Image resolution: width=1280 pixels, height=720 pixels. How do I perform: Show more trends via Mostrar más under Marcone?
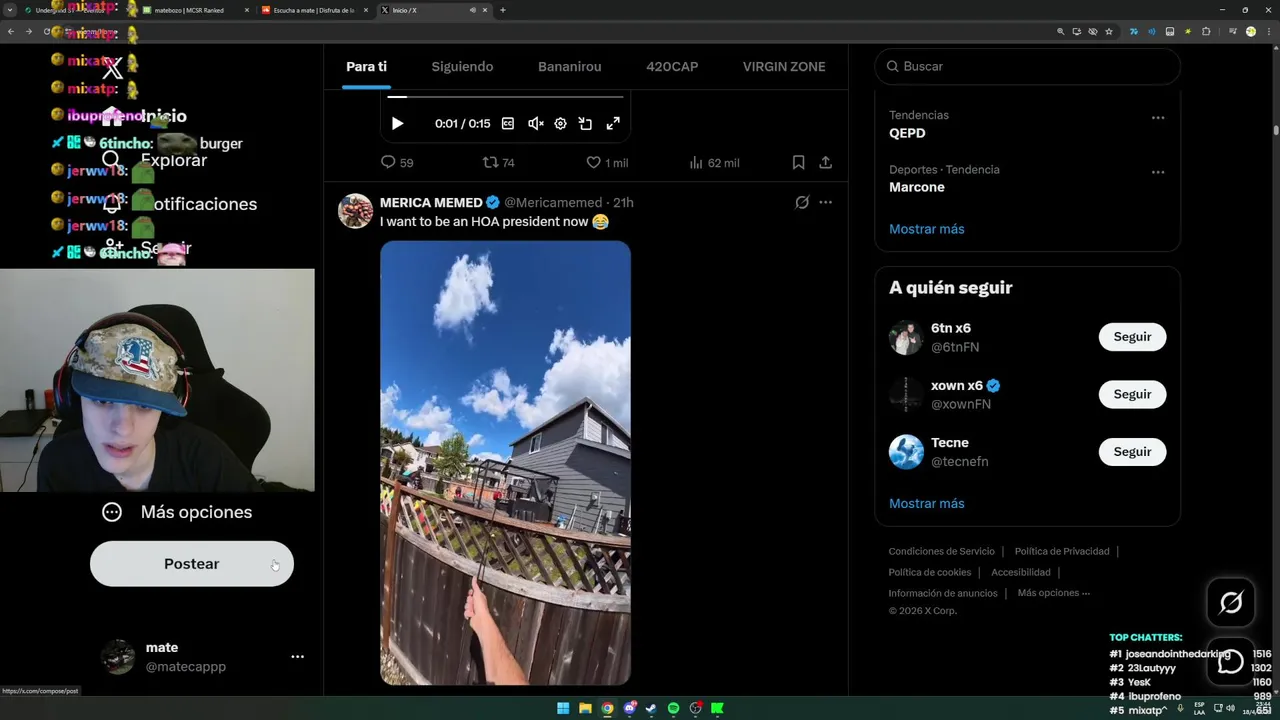pyautogui.click(x=927, y=229)
